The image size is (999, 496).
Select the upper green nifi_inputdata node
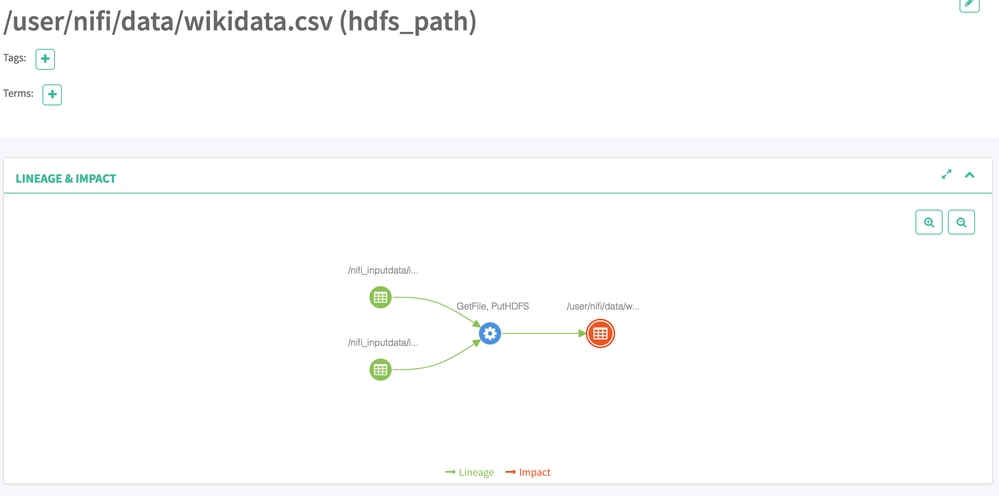coord(380,297)
